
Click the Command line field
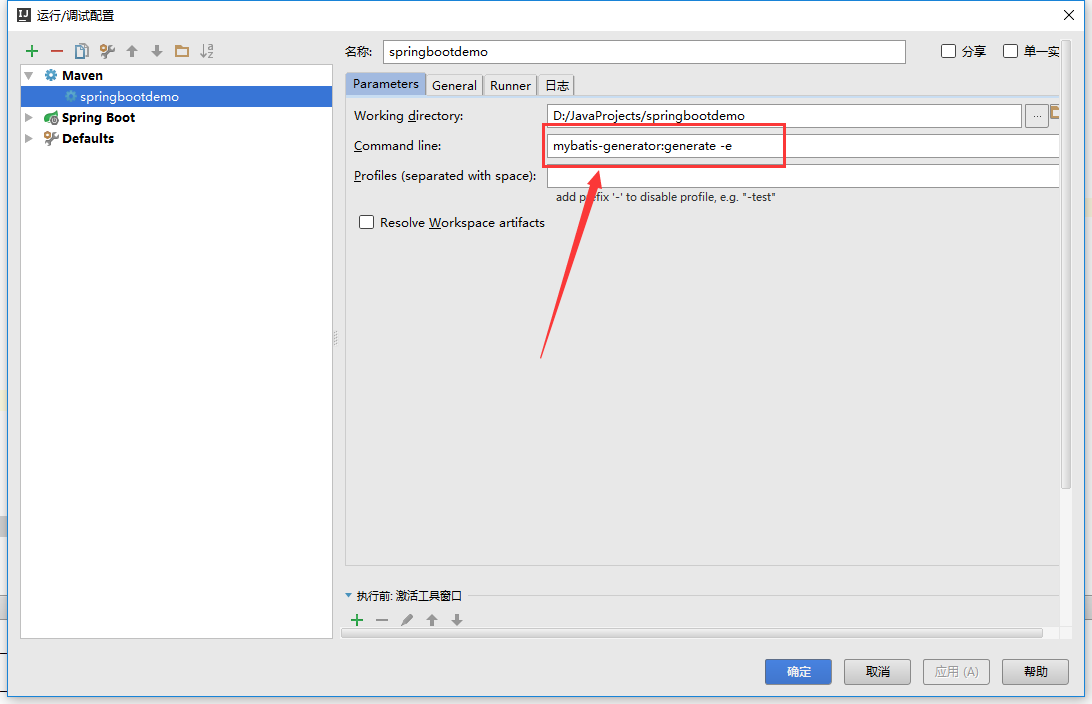coord(803,146)
